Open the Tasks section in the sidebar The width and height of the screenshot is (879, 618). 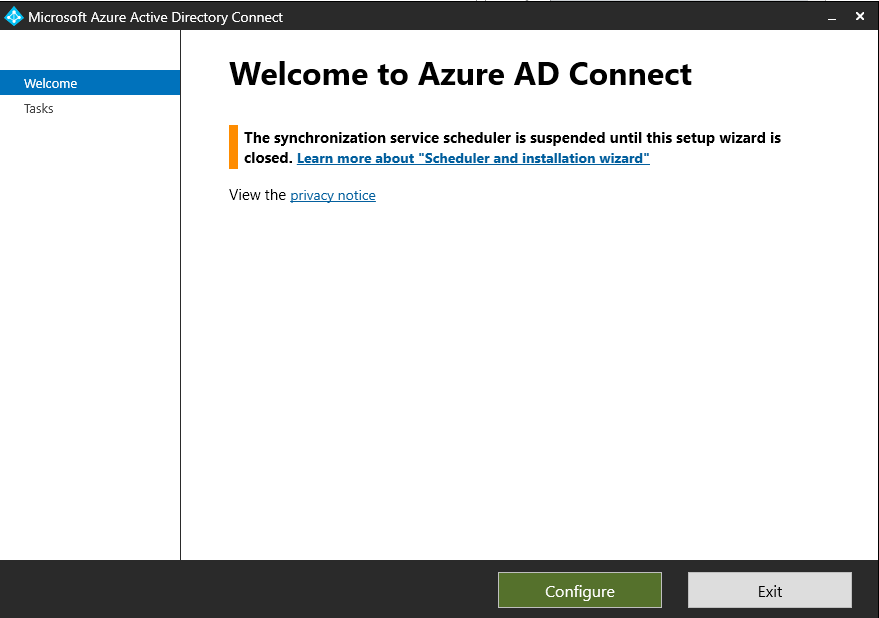(38, 108)
